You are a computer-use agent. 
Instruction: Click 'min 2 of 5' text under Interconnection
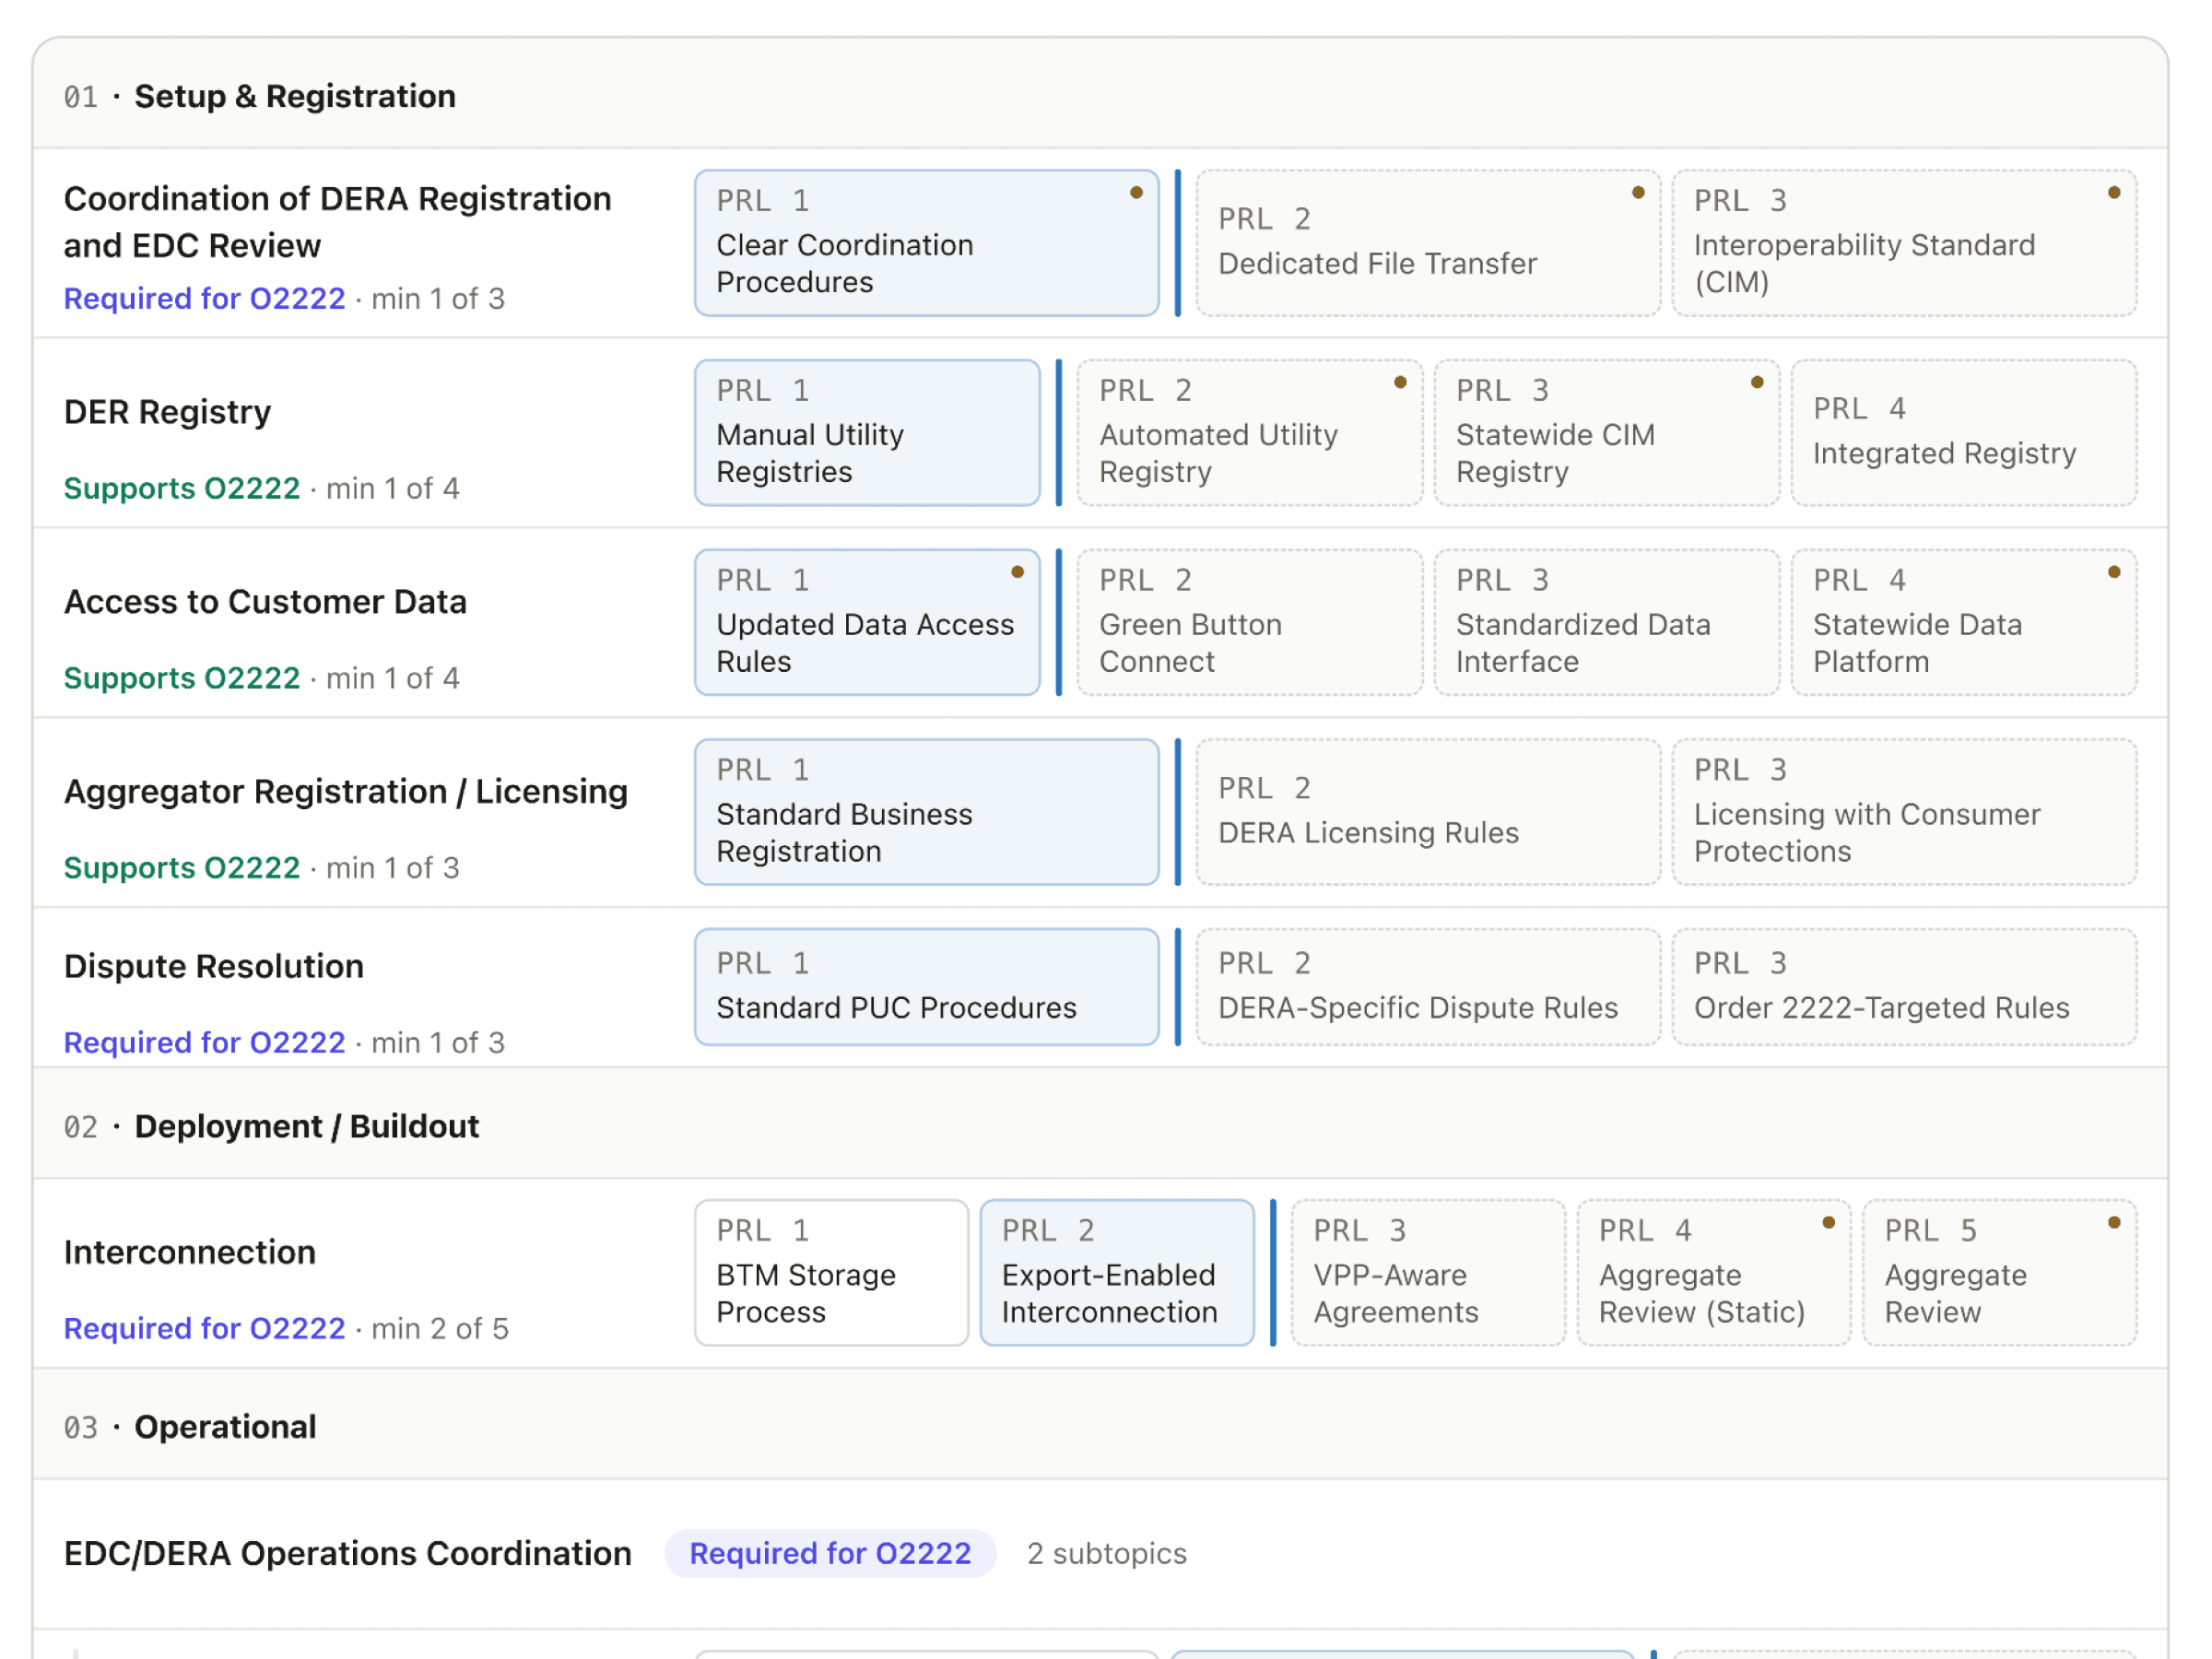(x=440, y=1328)
